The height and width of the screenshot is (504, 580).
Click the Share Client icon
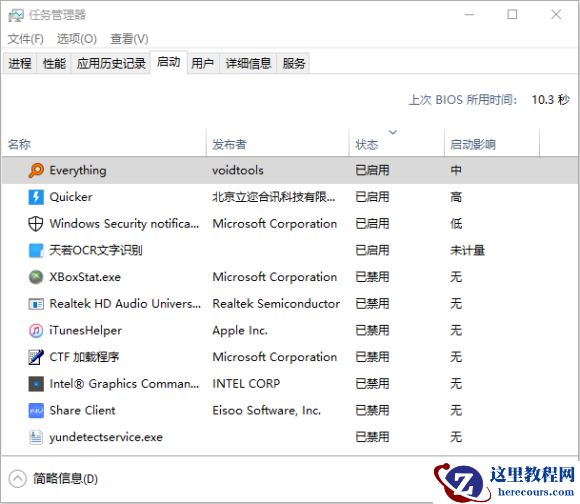coord(36,410)
